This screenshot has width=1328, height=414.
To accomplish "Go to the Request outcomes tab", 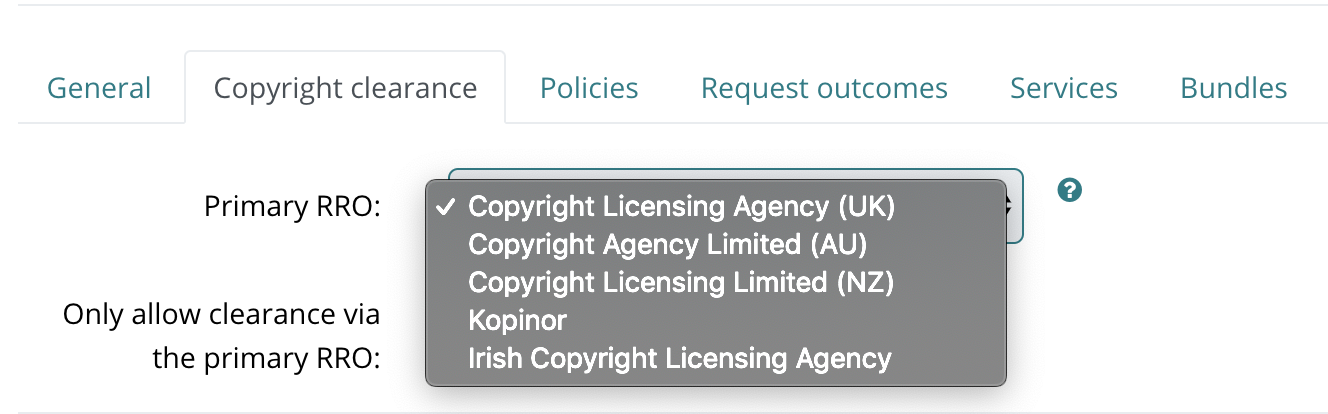I will 824,88.
